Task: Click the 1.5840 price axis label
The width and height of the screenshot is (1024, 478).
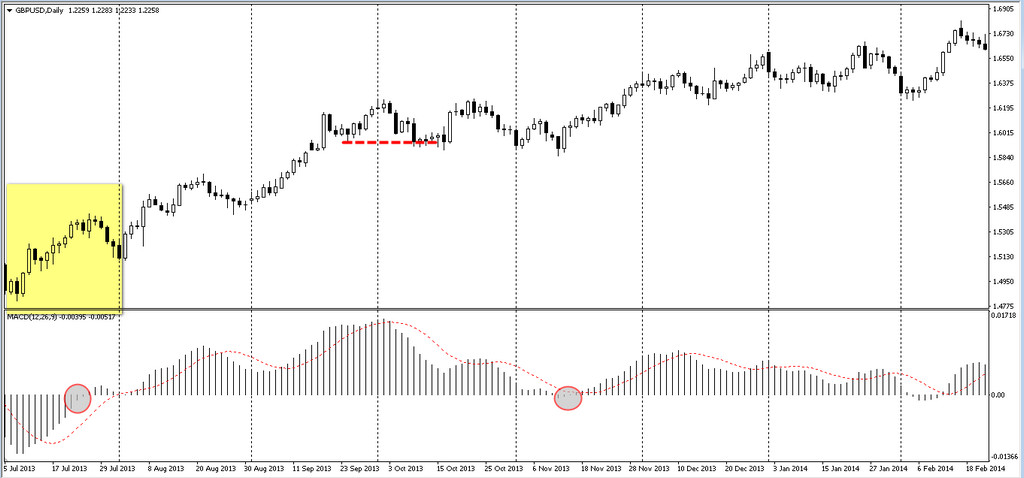Action: tap(1004, 158)
